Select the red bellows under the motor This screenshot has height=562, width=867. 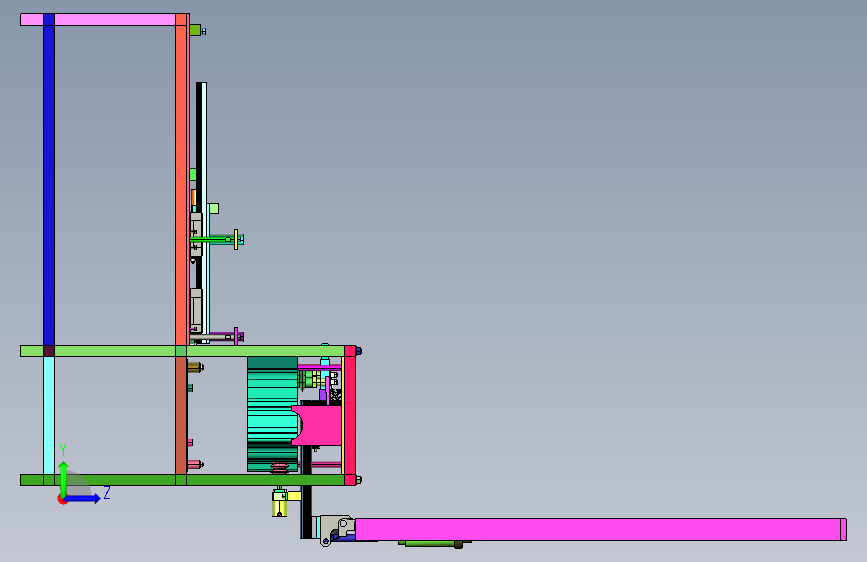pyautogui.click(x=280, y=469)
